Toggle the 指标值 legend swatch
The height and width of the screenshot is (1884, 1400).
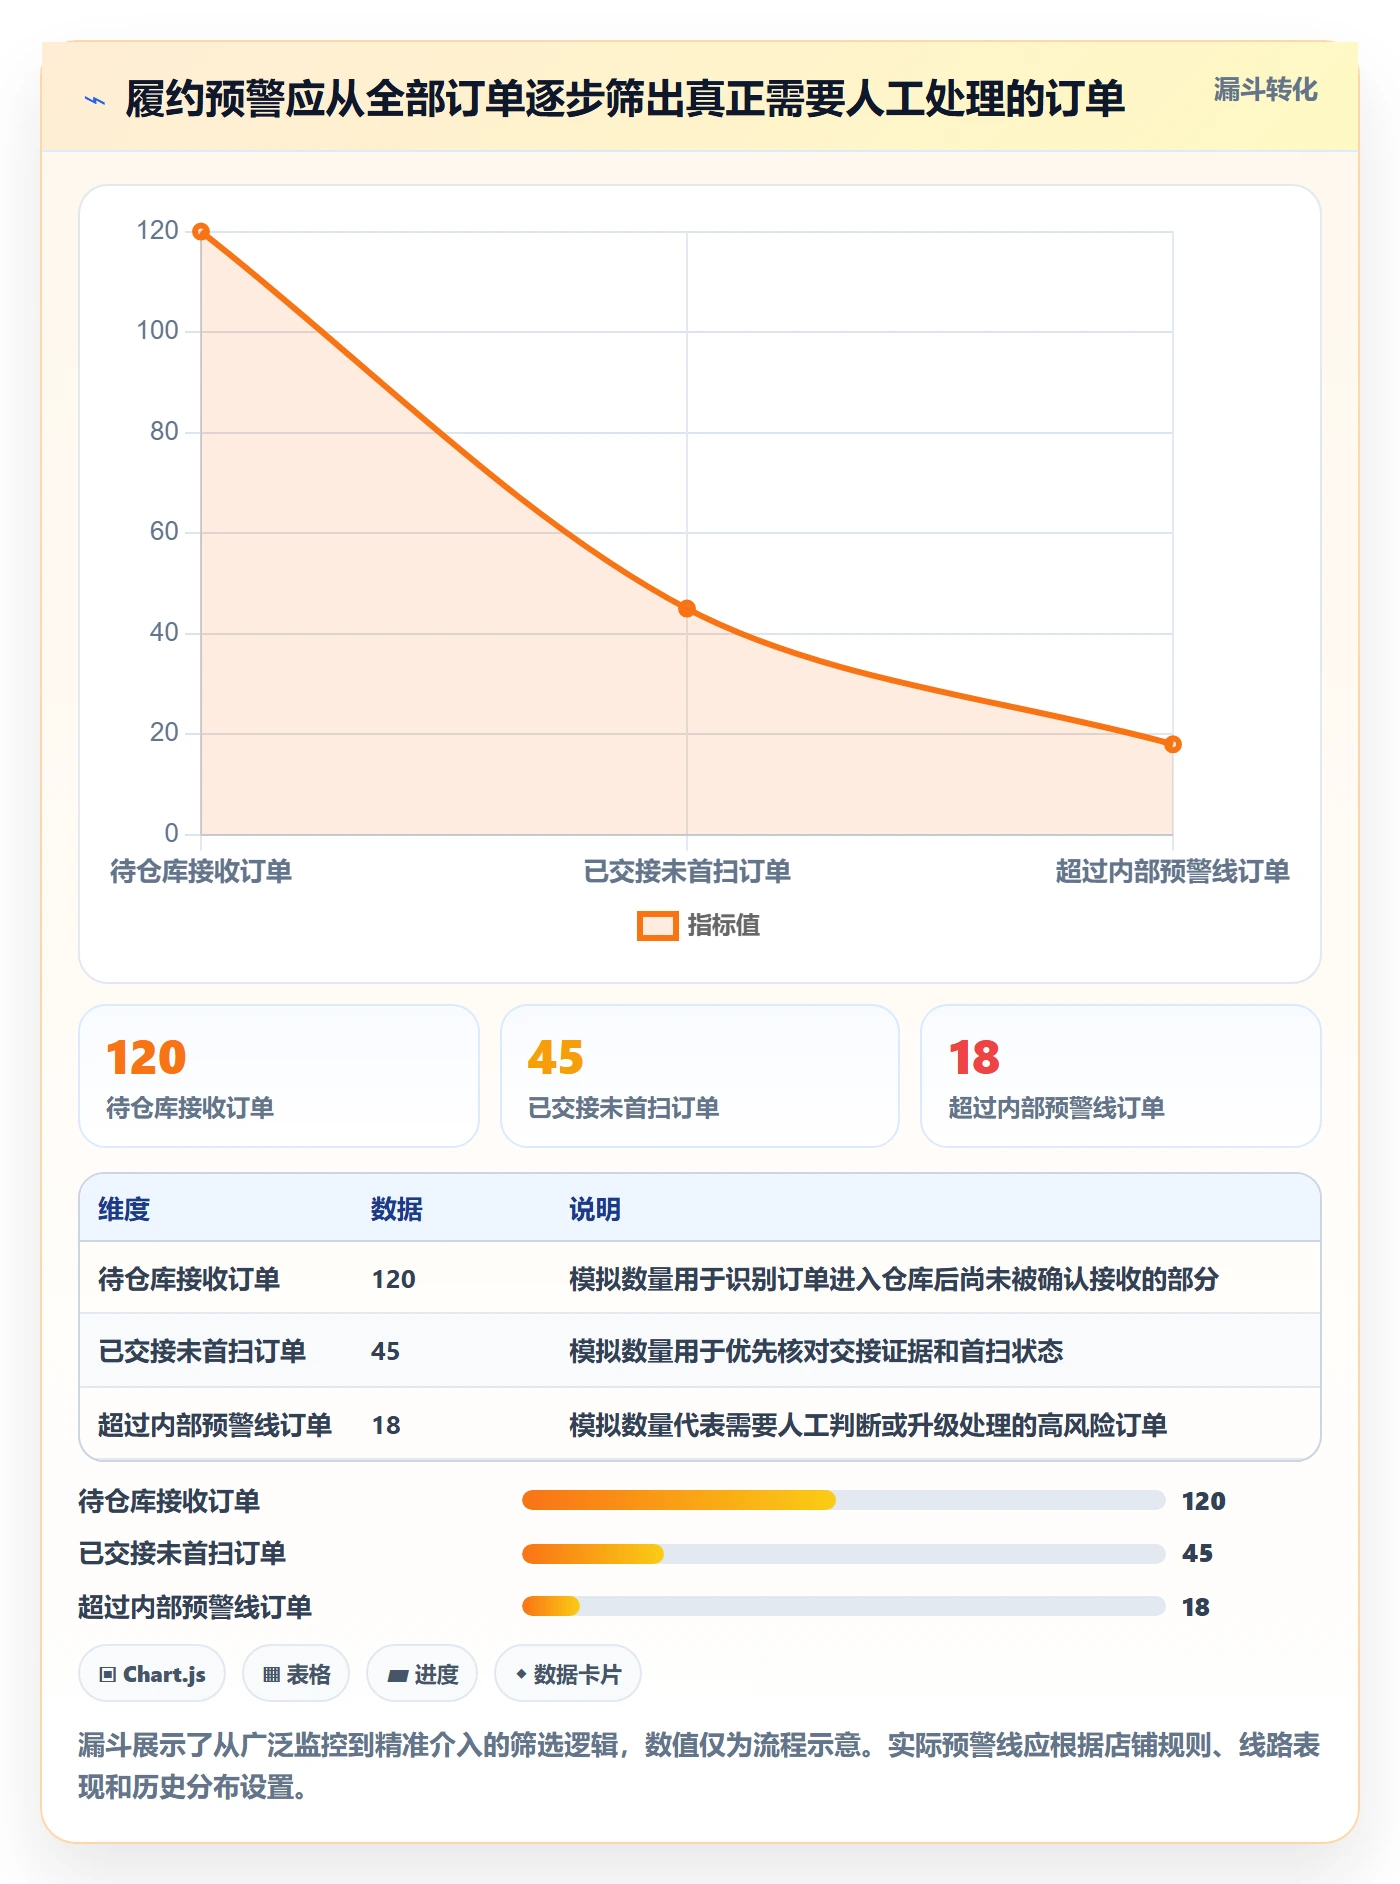click(x=658, y=926)
